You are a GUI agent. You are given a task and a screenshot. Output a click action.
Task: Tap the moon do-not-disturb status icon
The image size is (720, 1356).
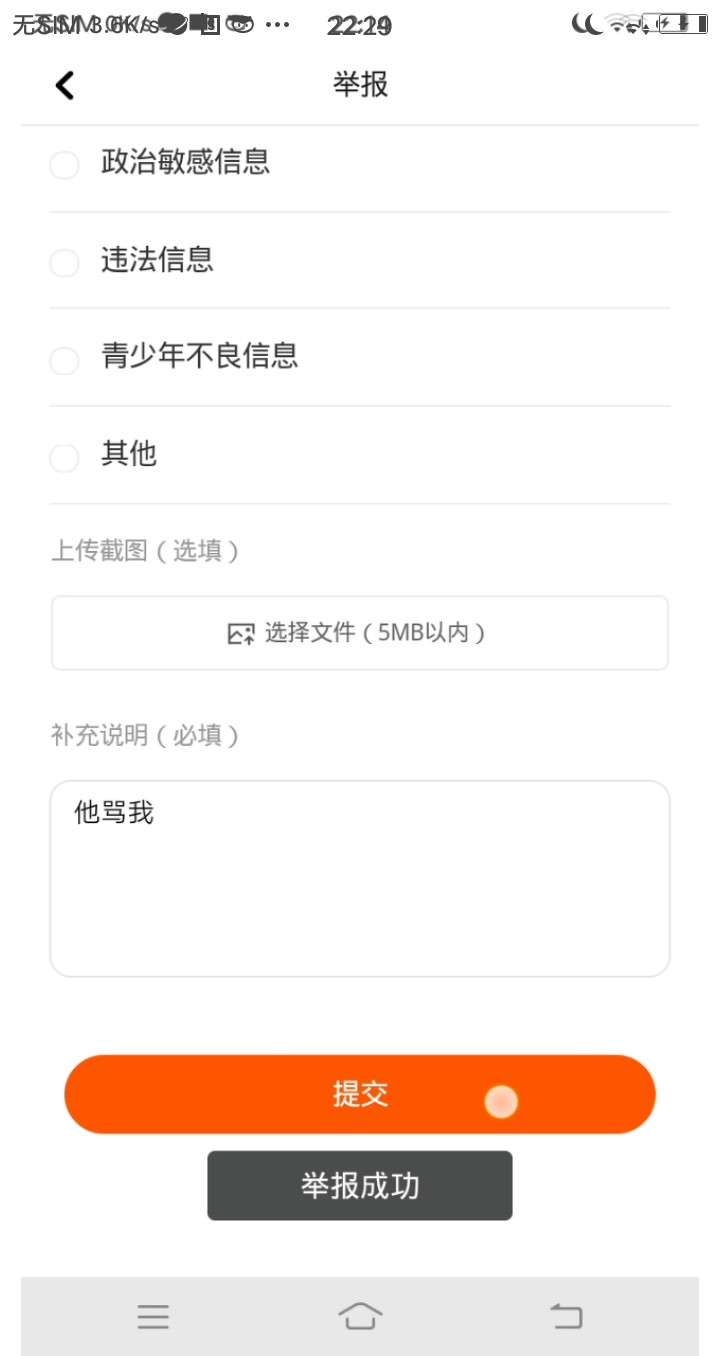(x=586, y=24)
